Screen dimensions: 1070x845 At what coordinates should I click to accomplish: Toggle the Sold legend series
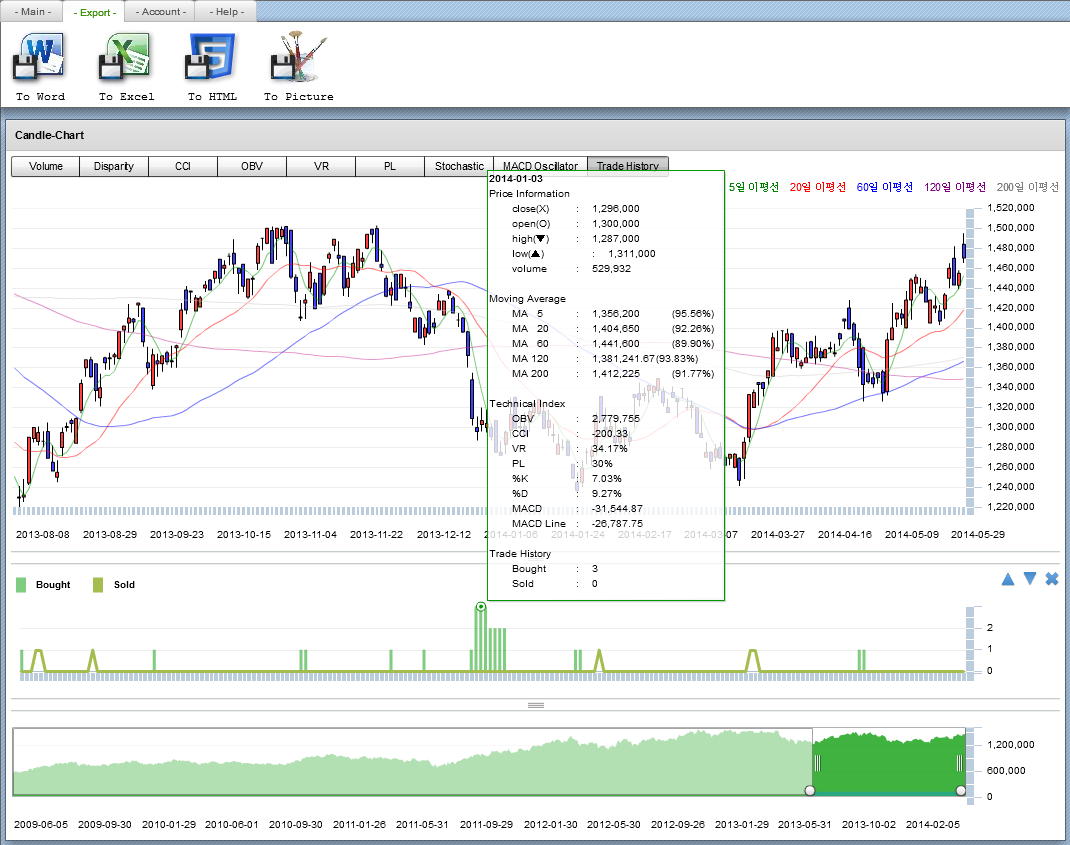[113, 584]
